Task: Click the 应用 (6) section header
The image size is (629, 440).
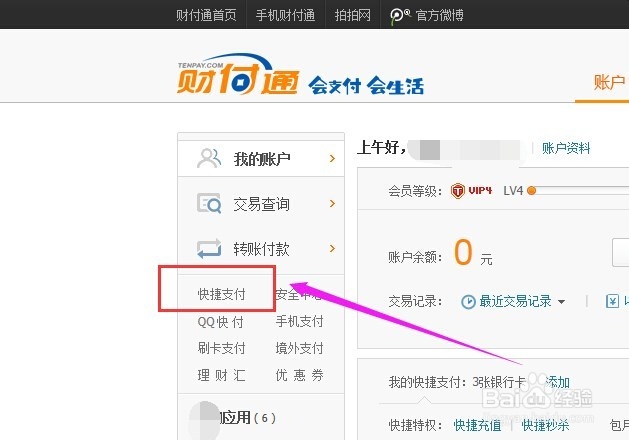Action: pyautogui.click(x=248, y=418)
